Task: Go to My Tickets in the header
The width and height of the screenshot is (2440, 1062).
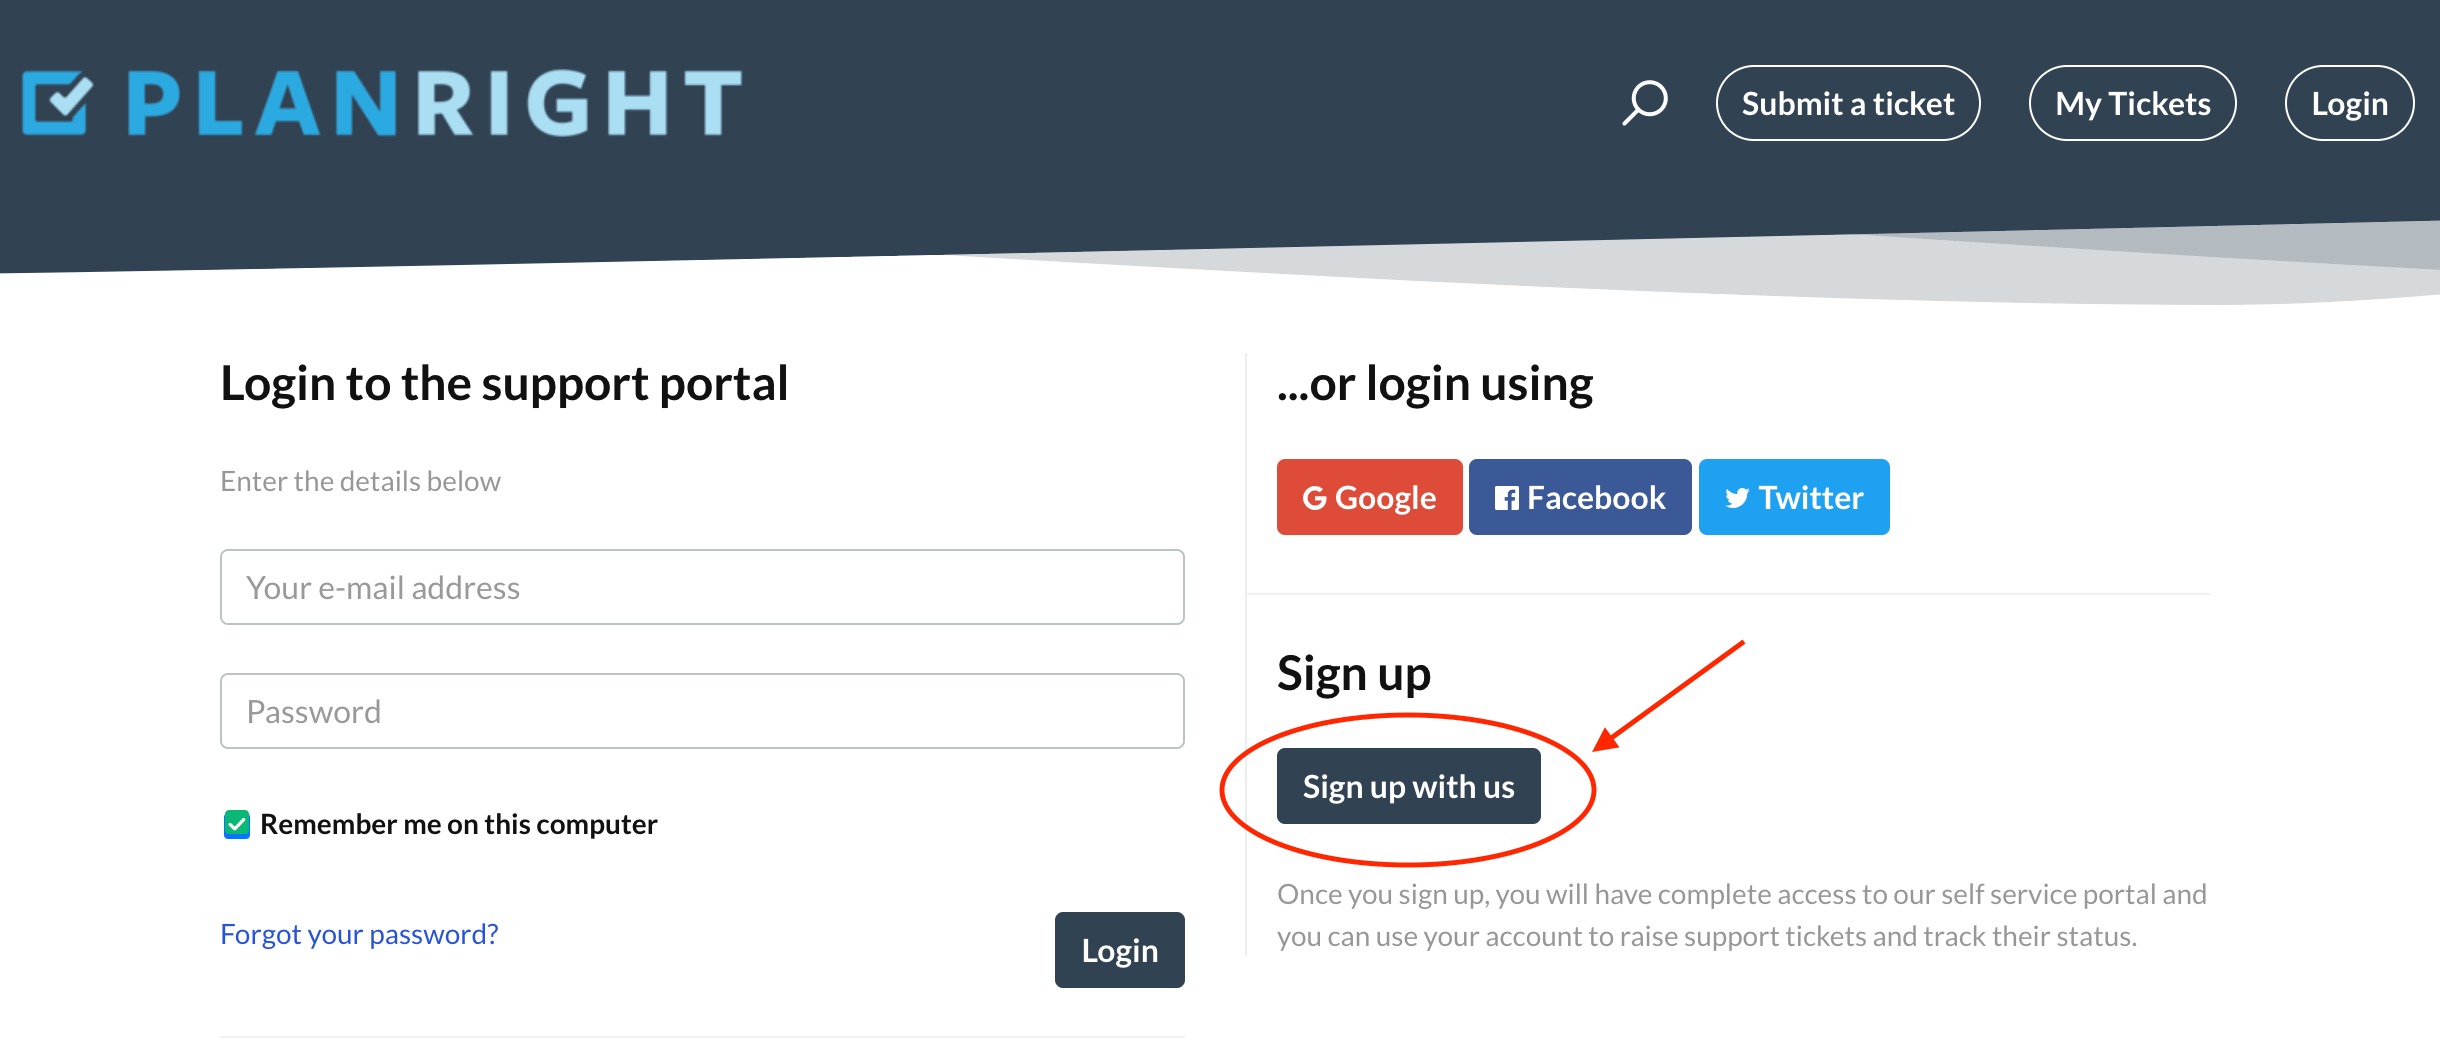Action: 2132,103
